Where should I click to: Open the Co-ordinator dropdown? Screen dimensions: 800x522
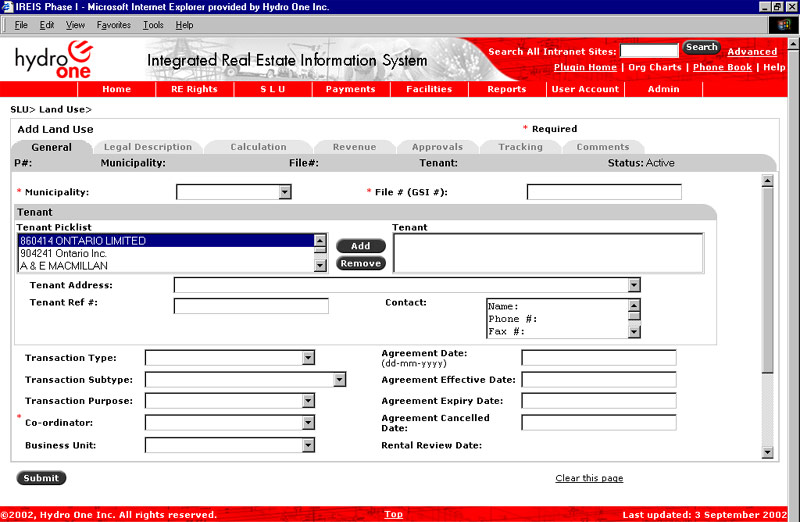[x=308, y=422]
